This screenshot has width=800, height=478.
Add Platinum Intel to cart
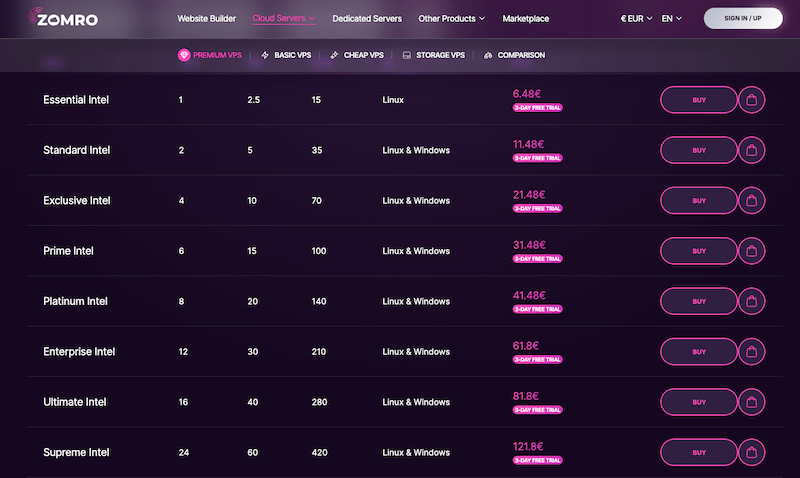click(x=752, y=301)
